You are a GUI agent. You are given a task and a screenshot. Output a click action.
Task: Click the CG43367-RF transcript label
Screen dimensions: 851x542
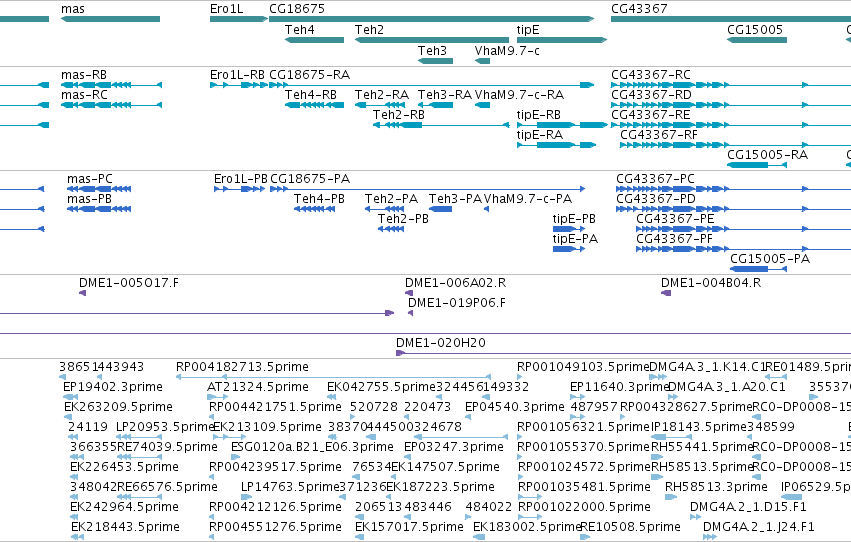pyautogui.click(x=659, y=135)
